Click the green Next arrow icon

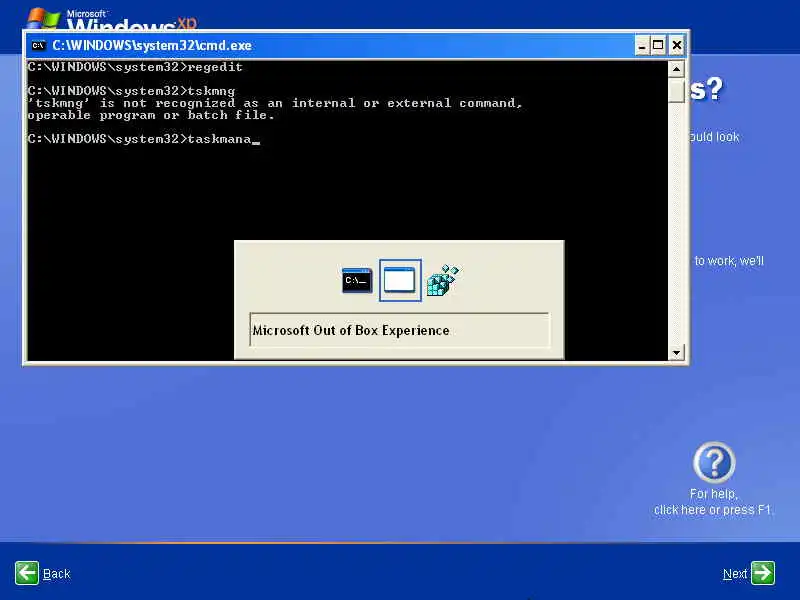tap(763, 572)
